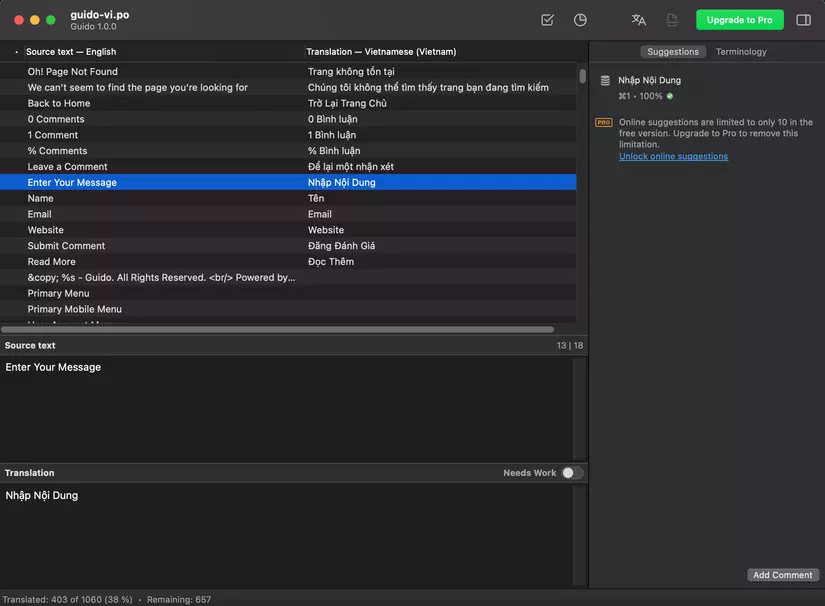
Task: Click the Add Comment button
Action: (782, 575)
